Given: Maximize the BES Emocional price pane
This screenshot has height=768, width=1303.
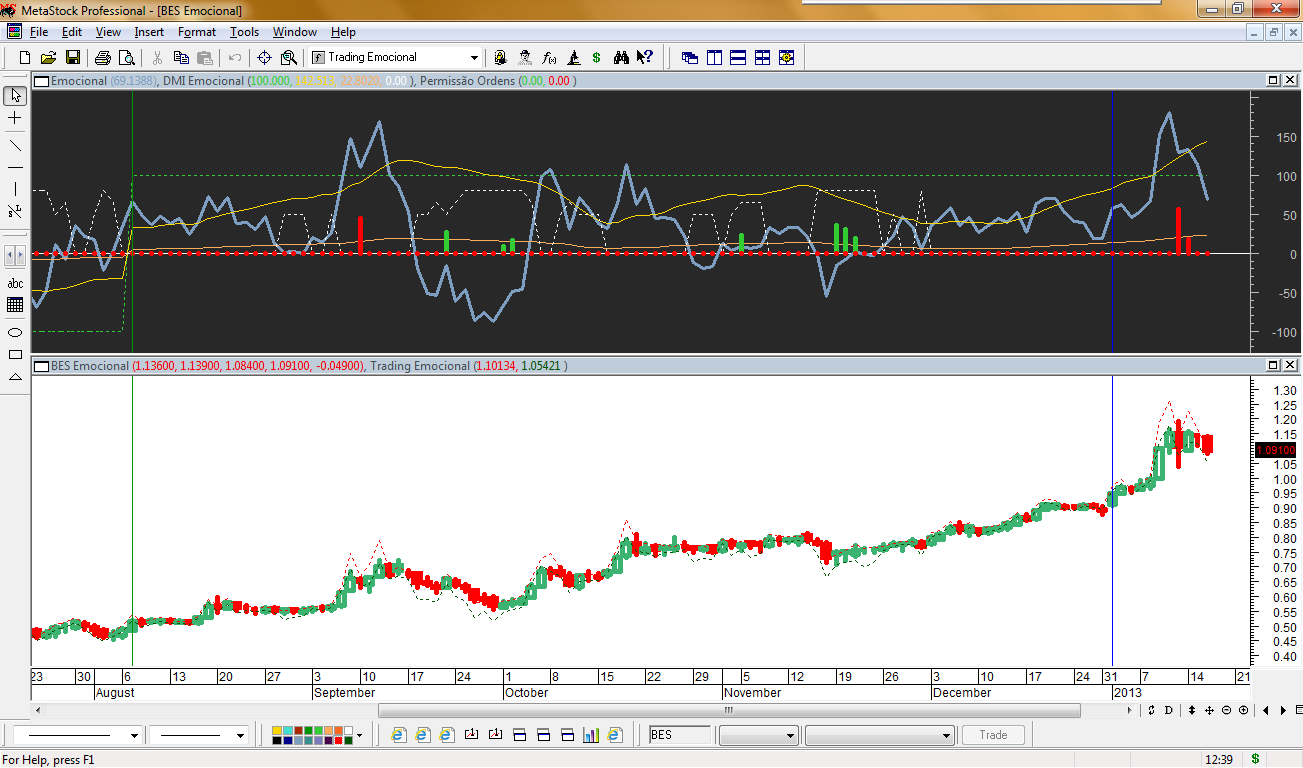Looking at the screenshot, I should [x=1273, y=365].
